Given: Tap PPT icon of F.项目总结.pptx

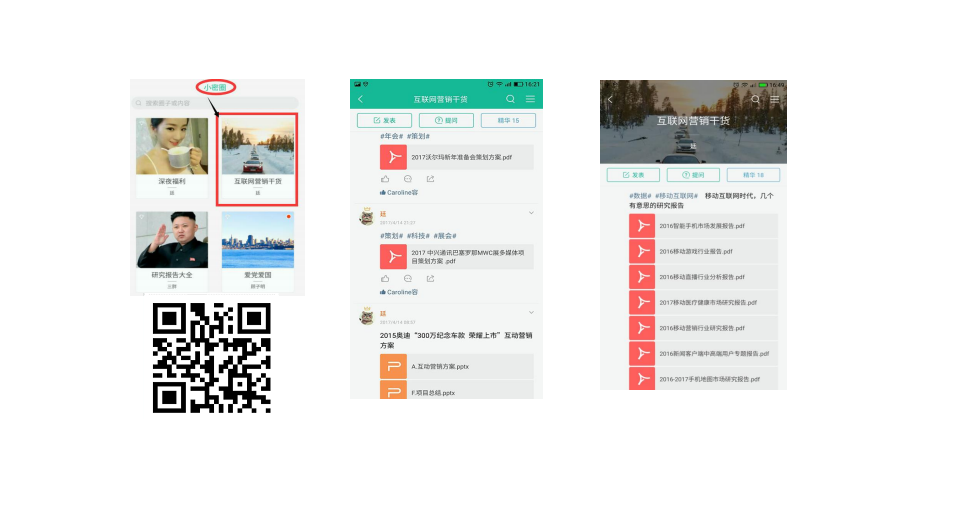Looking at the screenshot, I should [393, 390].
